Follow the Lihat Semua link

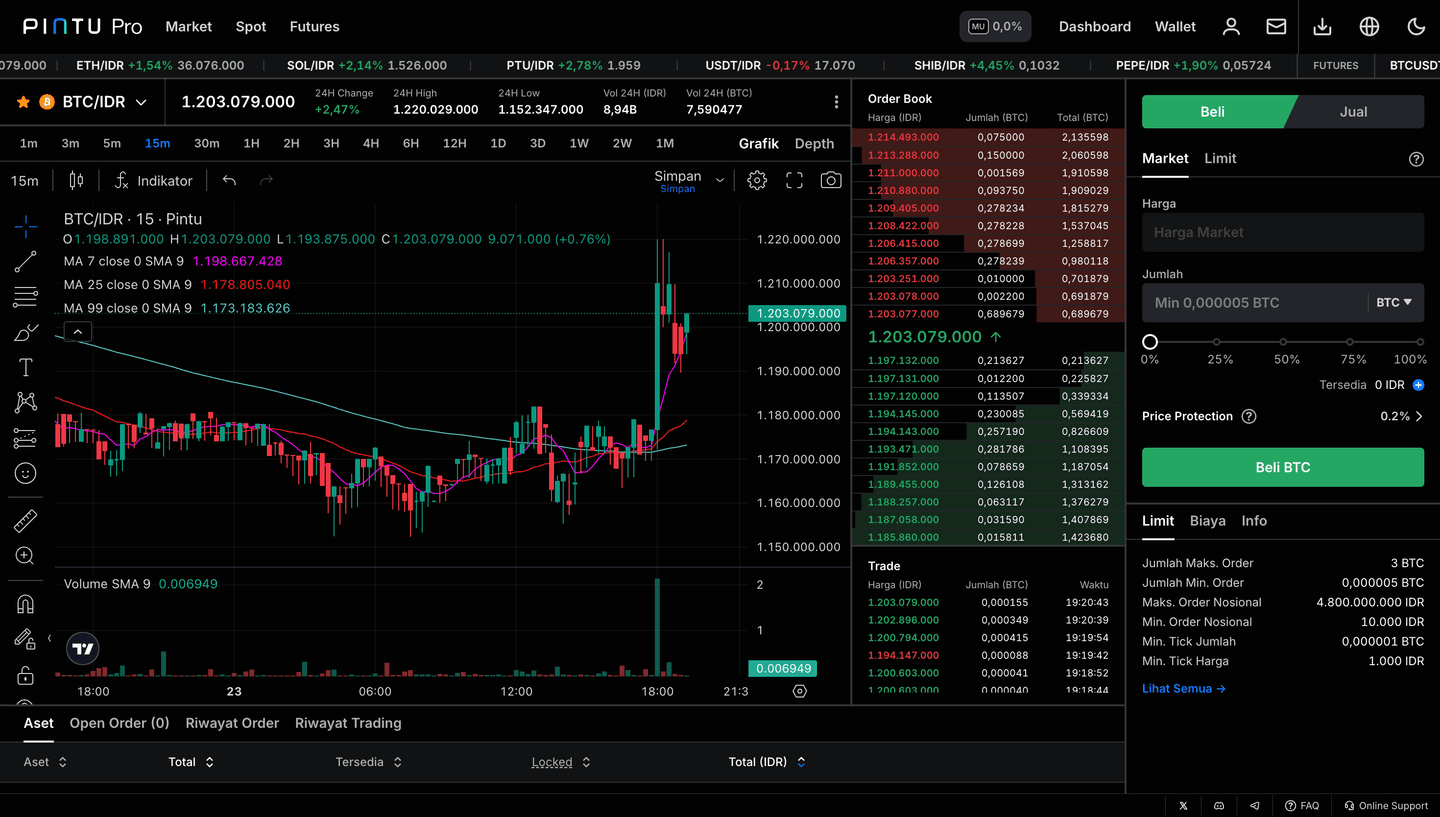point(1183,688)
